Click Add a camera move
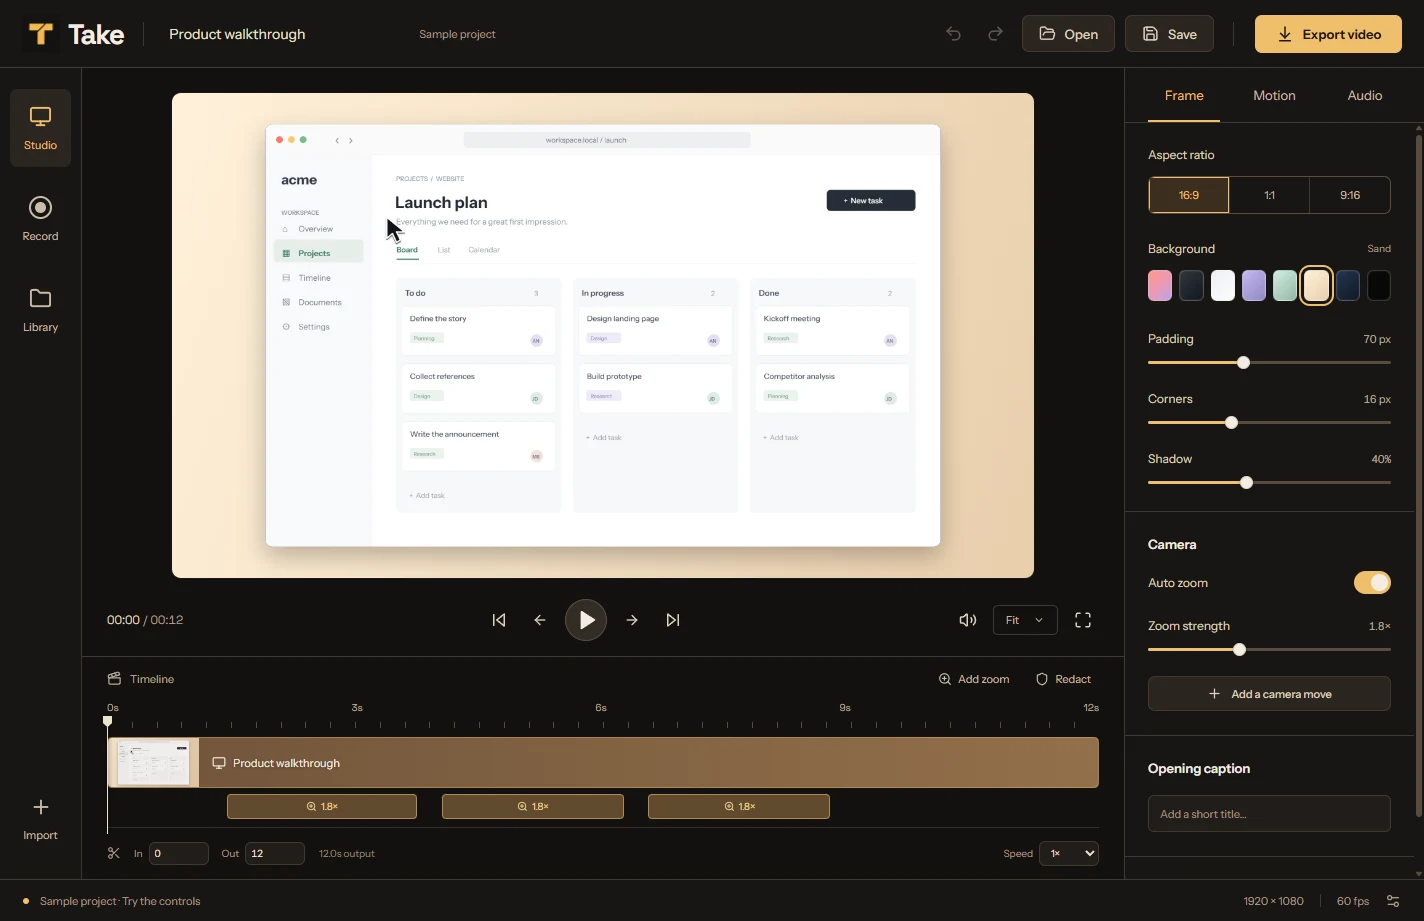 click(1269, 694)
